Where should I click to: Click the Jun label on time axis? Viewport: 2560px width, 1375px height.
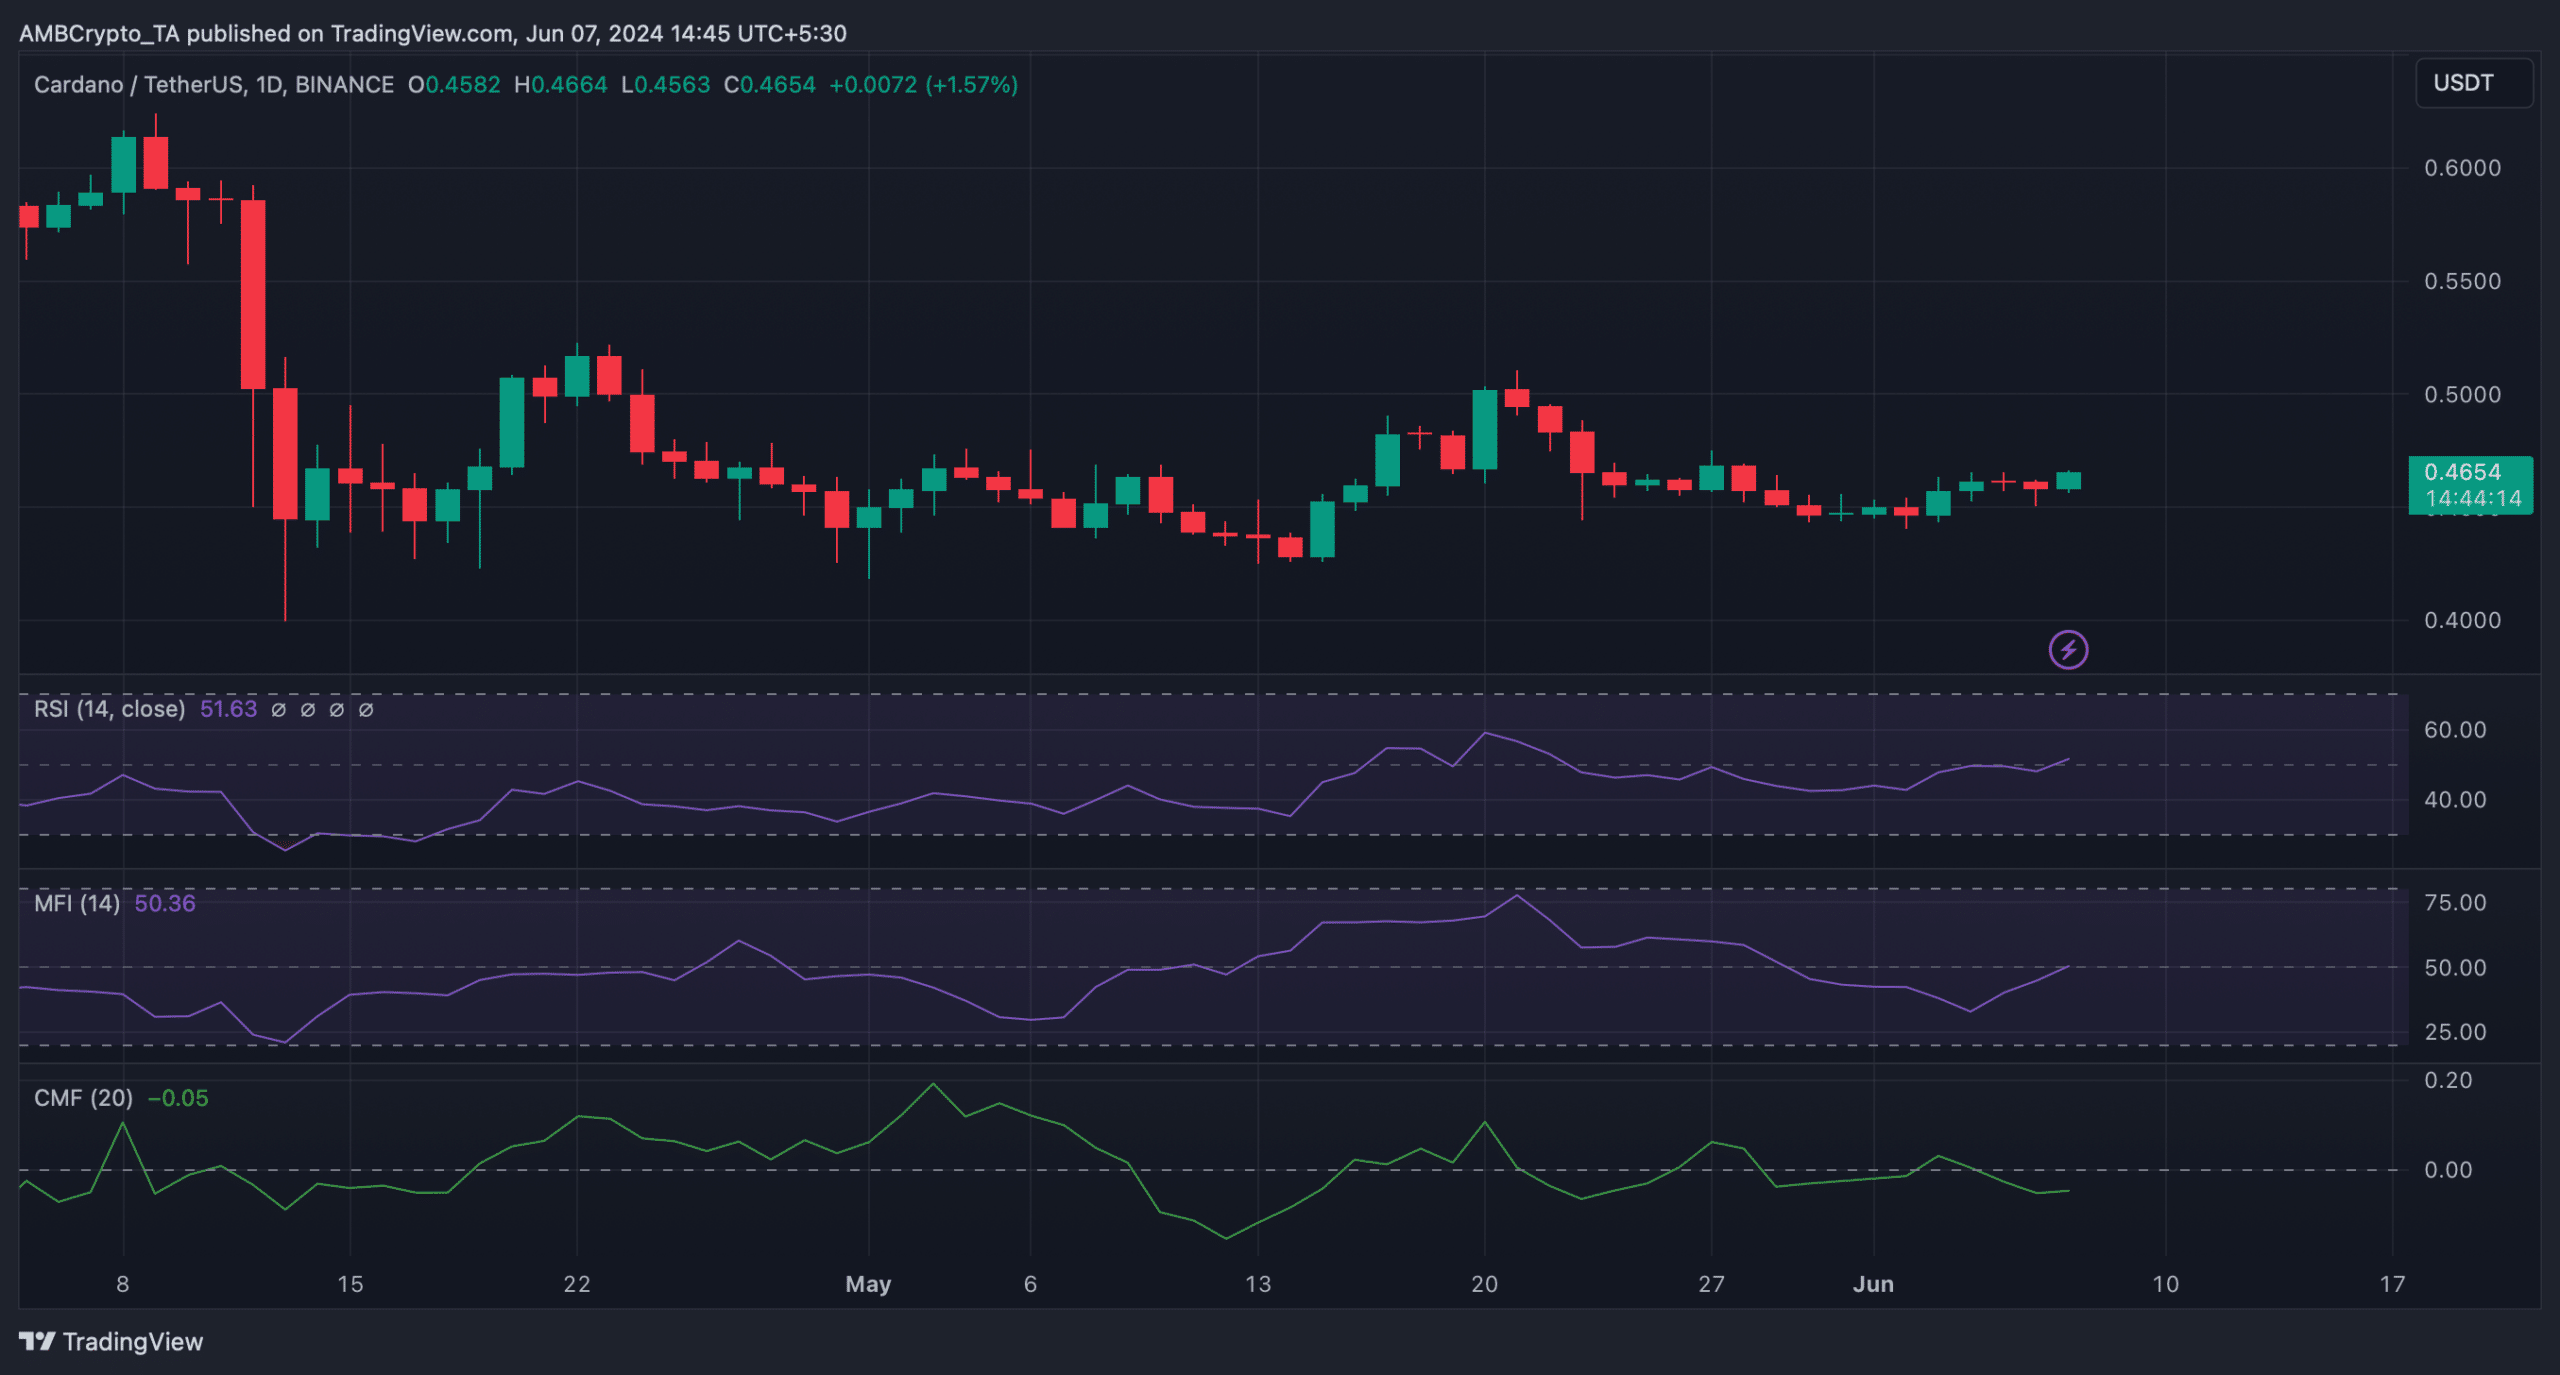(1872, 1284)
